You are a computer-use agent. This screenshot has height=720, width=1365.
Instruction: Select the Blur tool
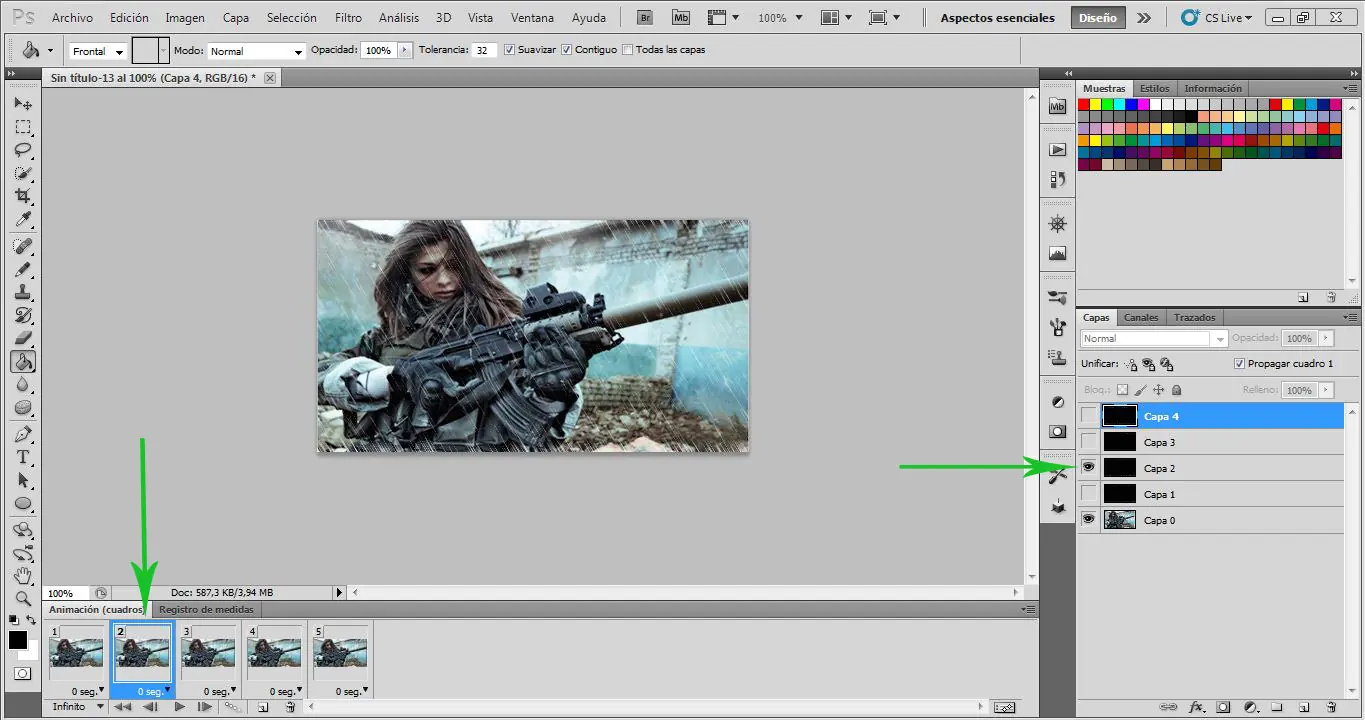point(23,384)
